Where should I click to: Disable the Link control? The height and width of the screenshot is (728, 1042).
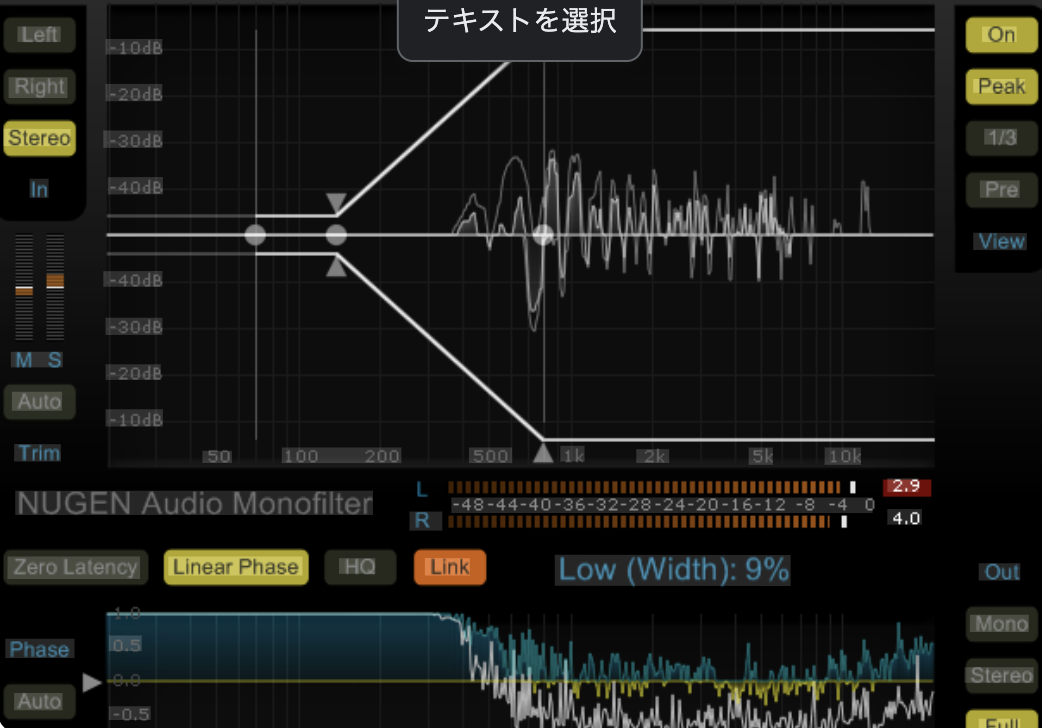[x=449, y=567]
